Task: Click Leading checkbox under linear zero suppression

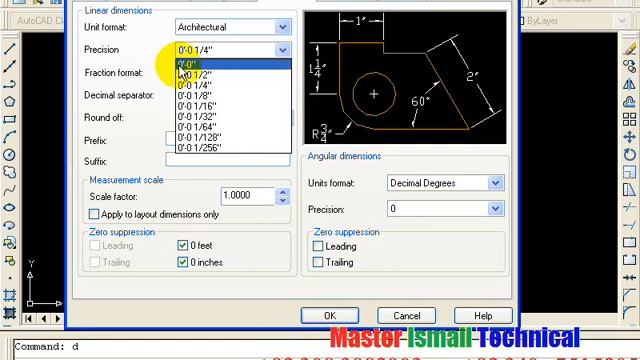Action: (94, 245)
